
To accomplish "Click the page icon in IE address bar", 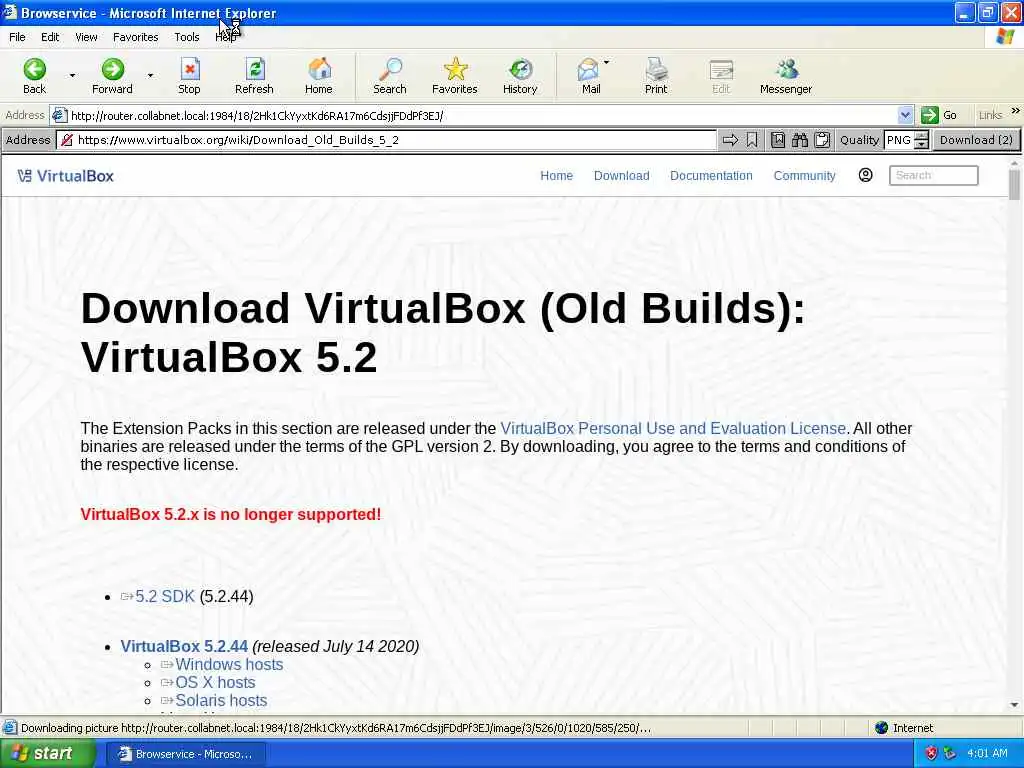I will coord(59,116).
